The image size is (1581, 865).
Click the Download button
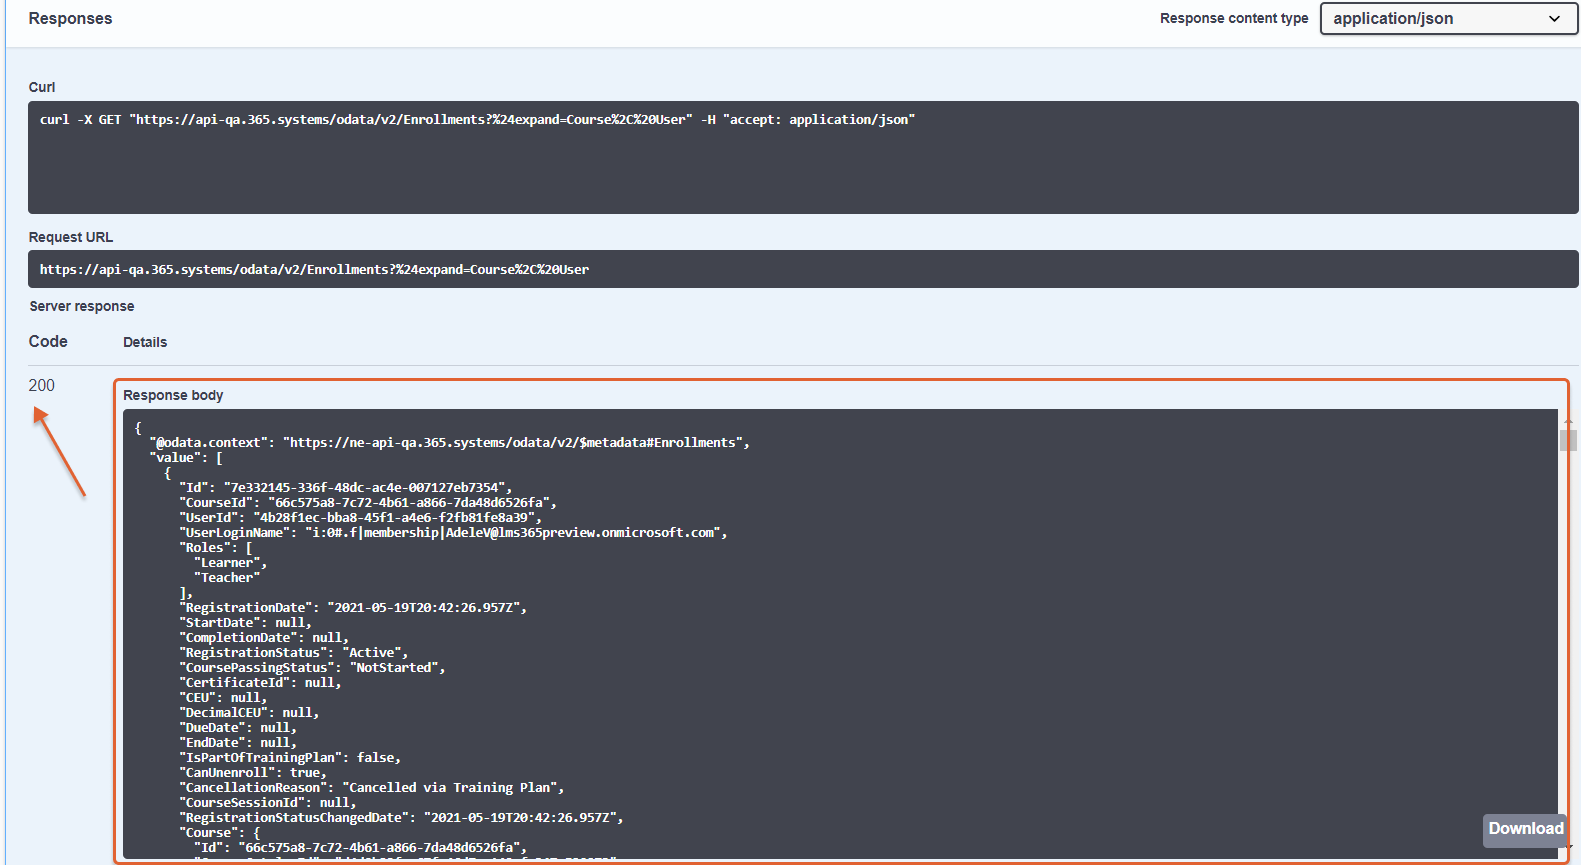pos(1525,829)
